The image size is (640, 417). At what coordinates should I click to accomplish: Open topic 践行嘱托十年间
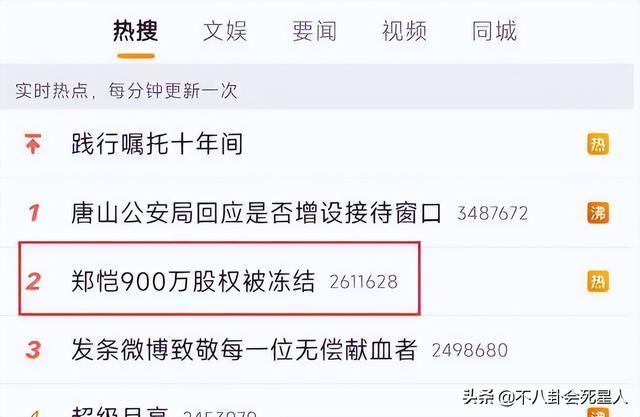(x=157, y=144)
